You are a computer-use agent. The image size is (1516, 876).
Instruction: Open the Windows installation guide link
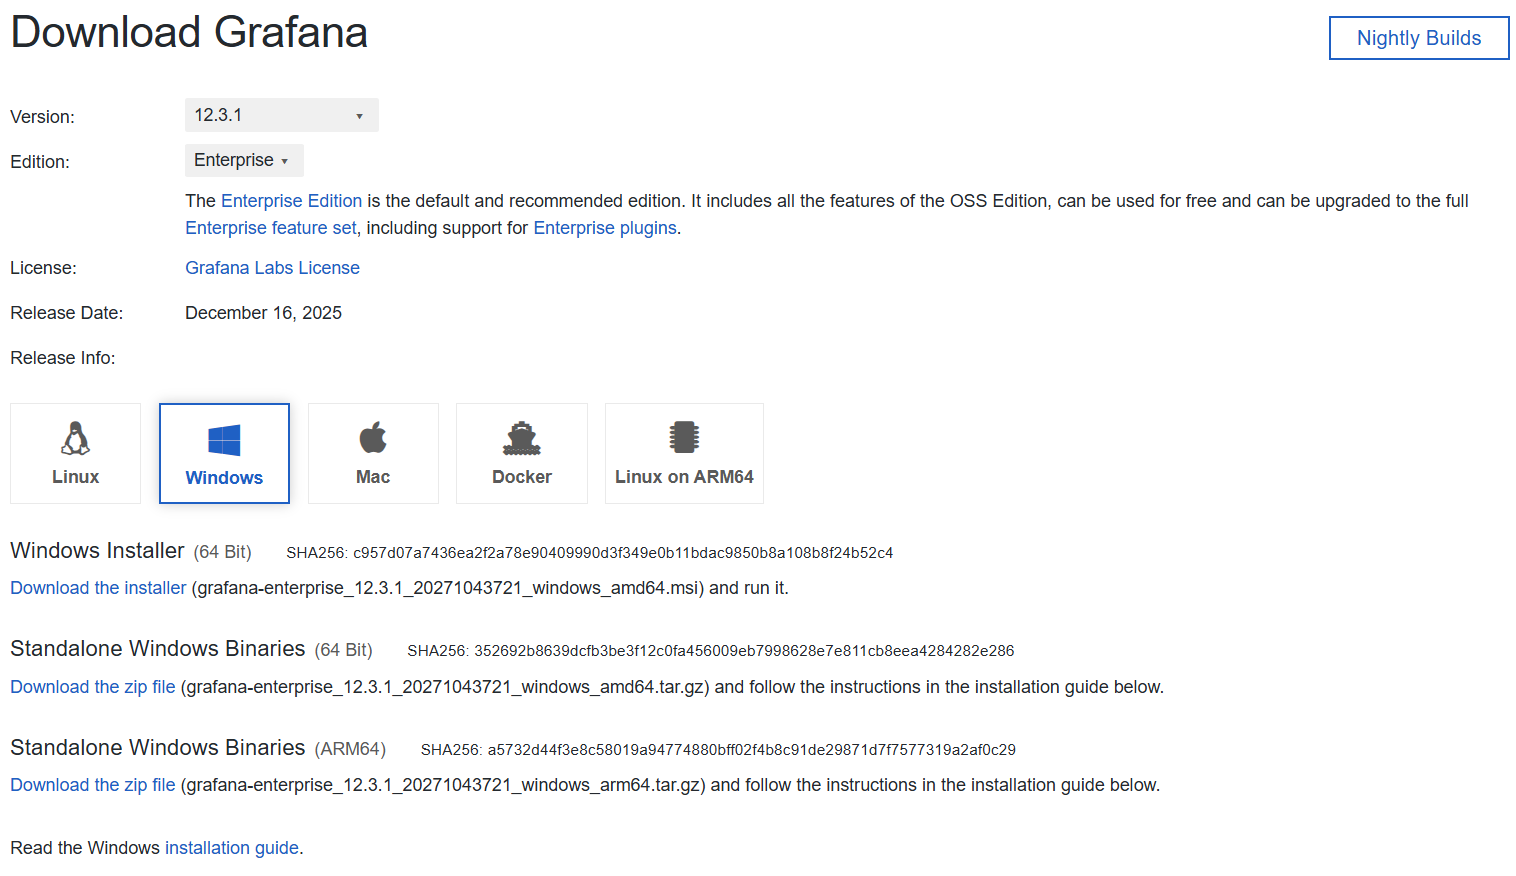pos(232,848)
